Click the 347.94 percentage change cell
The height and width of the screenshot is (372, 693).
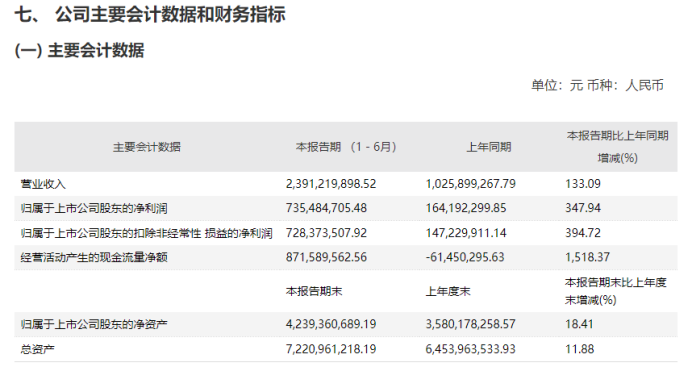583,208
